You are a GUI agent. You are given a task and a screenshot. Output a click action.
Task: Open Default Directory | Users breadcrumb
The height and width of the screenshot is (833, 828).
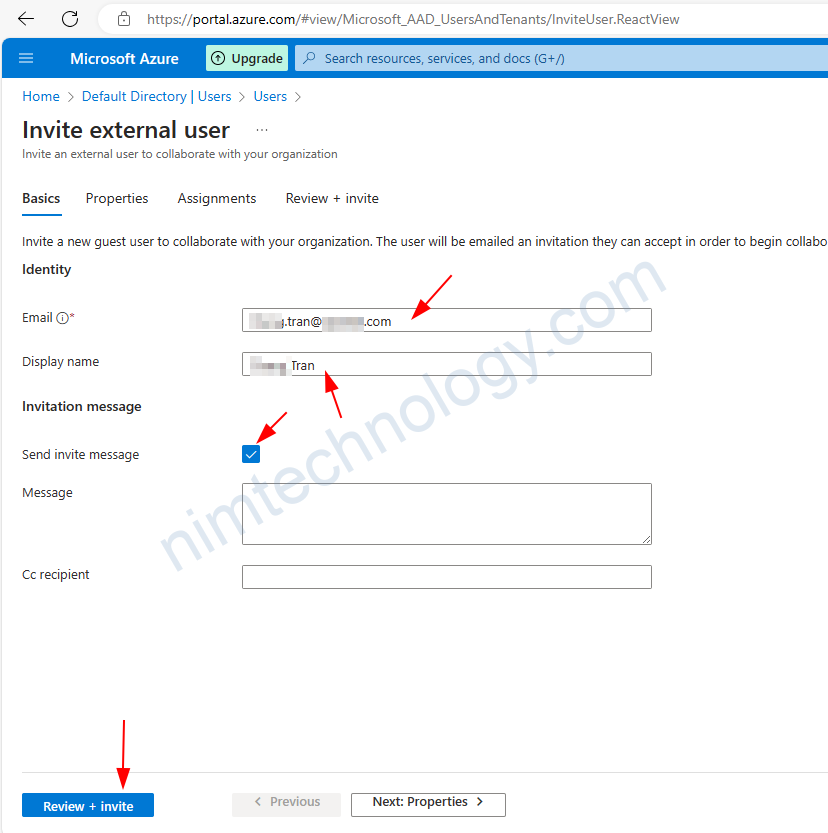pos(156,97)
